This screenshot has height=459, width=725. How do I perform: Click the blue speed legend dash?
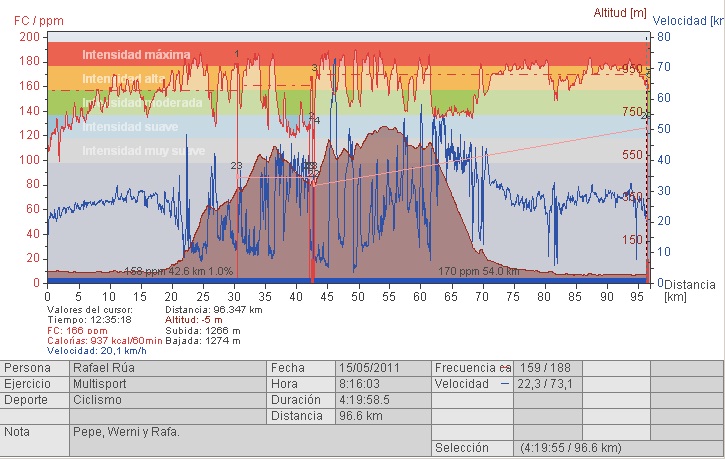point(505,384)
